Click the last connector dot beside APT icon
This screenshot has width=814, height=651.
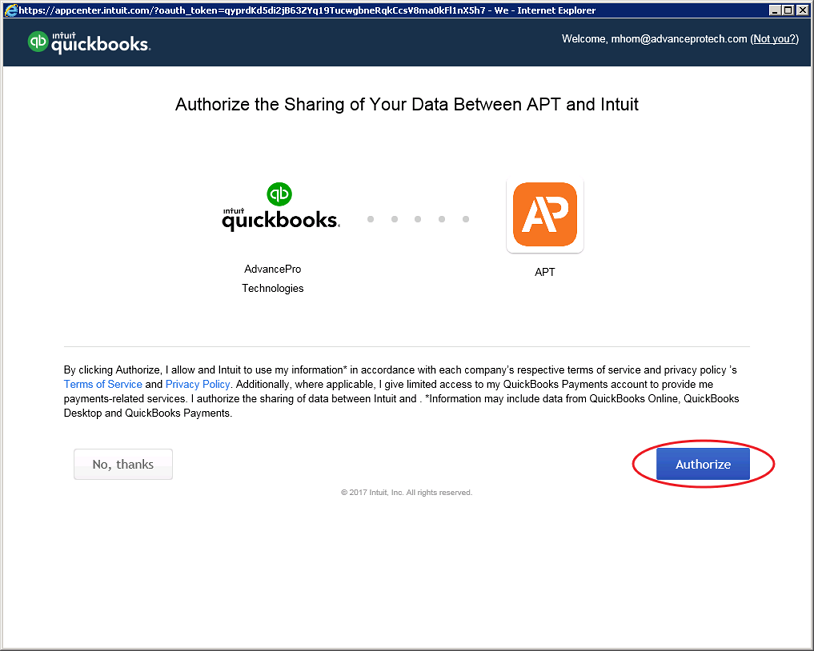[466, 219]
